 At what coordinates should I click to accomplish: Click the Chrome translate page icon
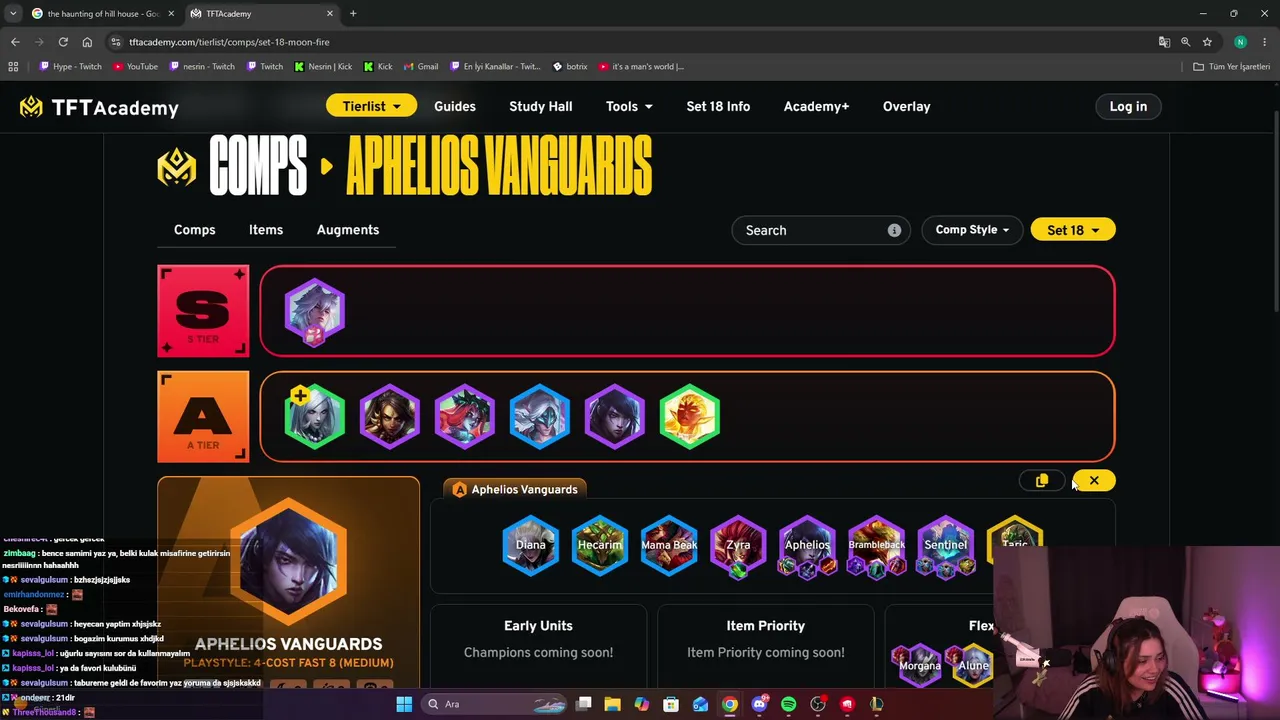click(x=1164, y=42)
